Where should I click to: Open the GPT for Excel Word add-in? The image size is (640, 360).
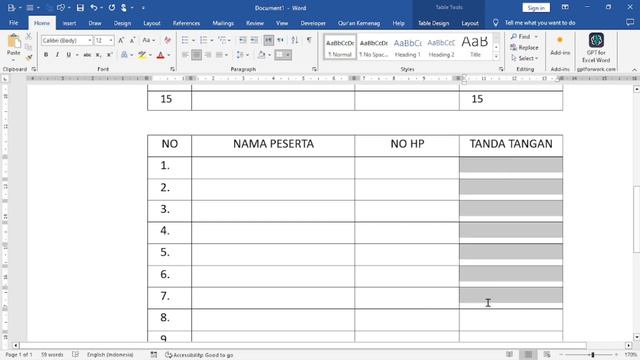[x=596, y=48]
